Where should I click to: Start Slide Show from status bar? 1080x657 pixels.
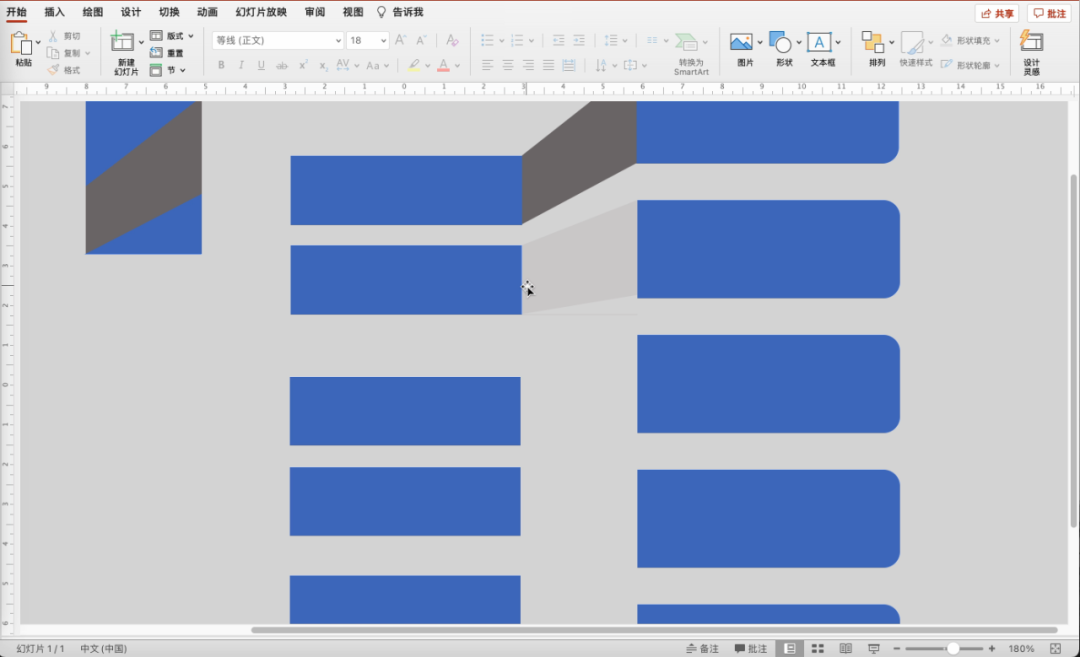[874, 648]
